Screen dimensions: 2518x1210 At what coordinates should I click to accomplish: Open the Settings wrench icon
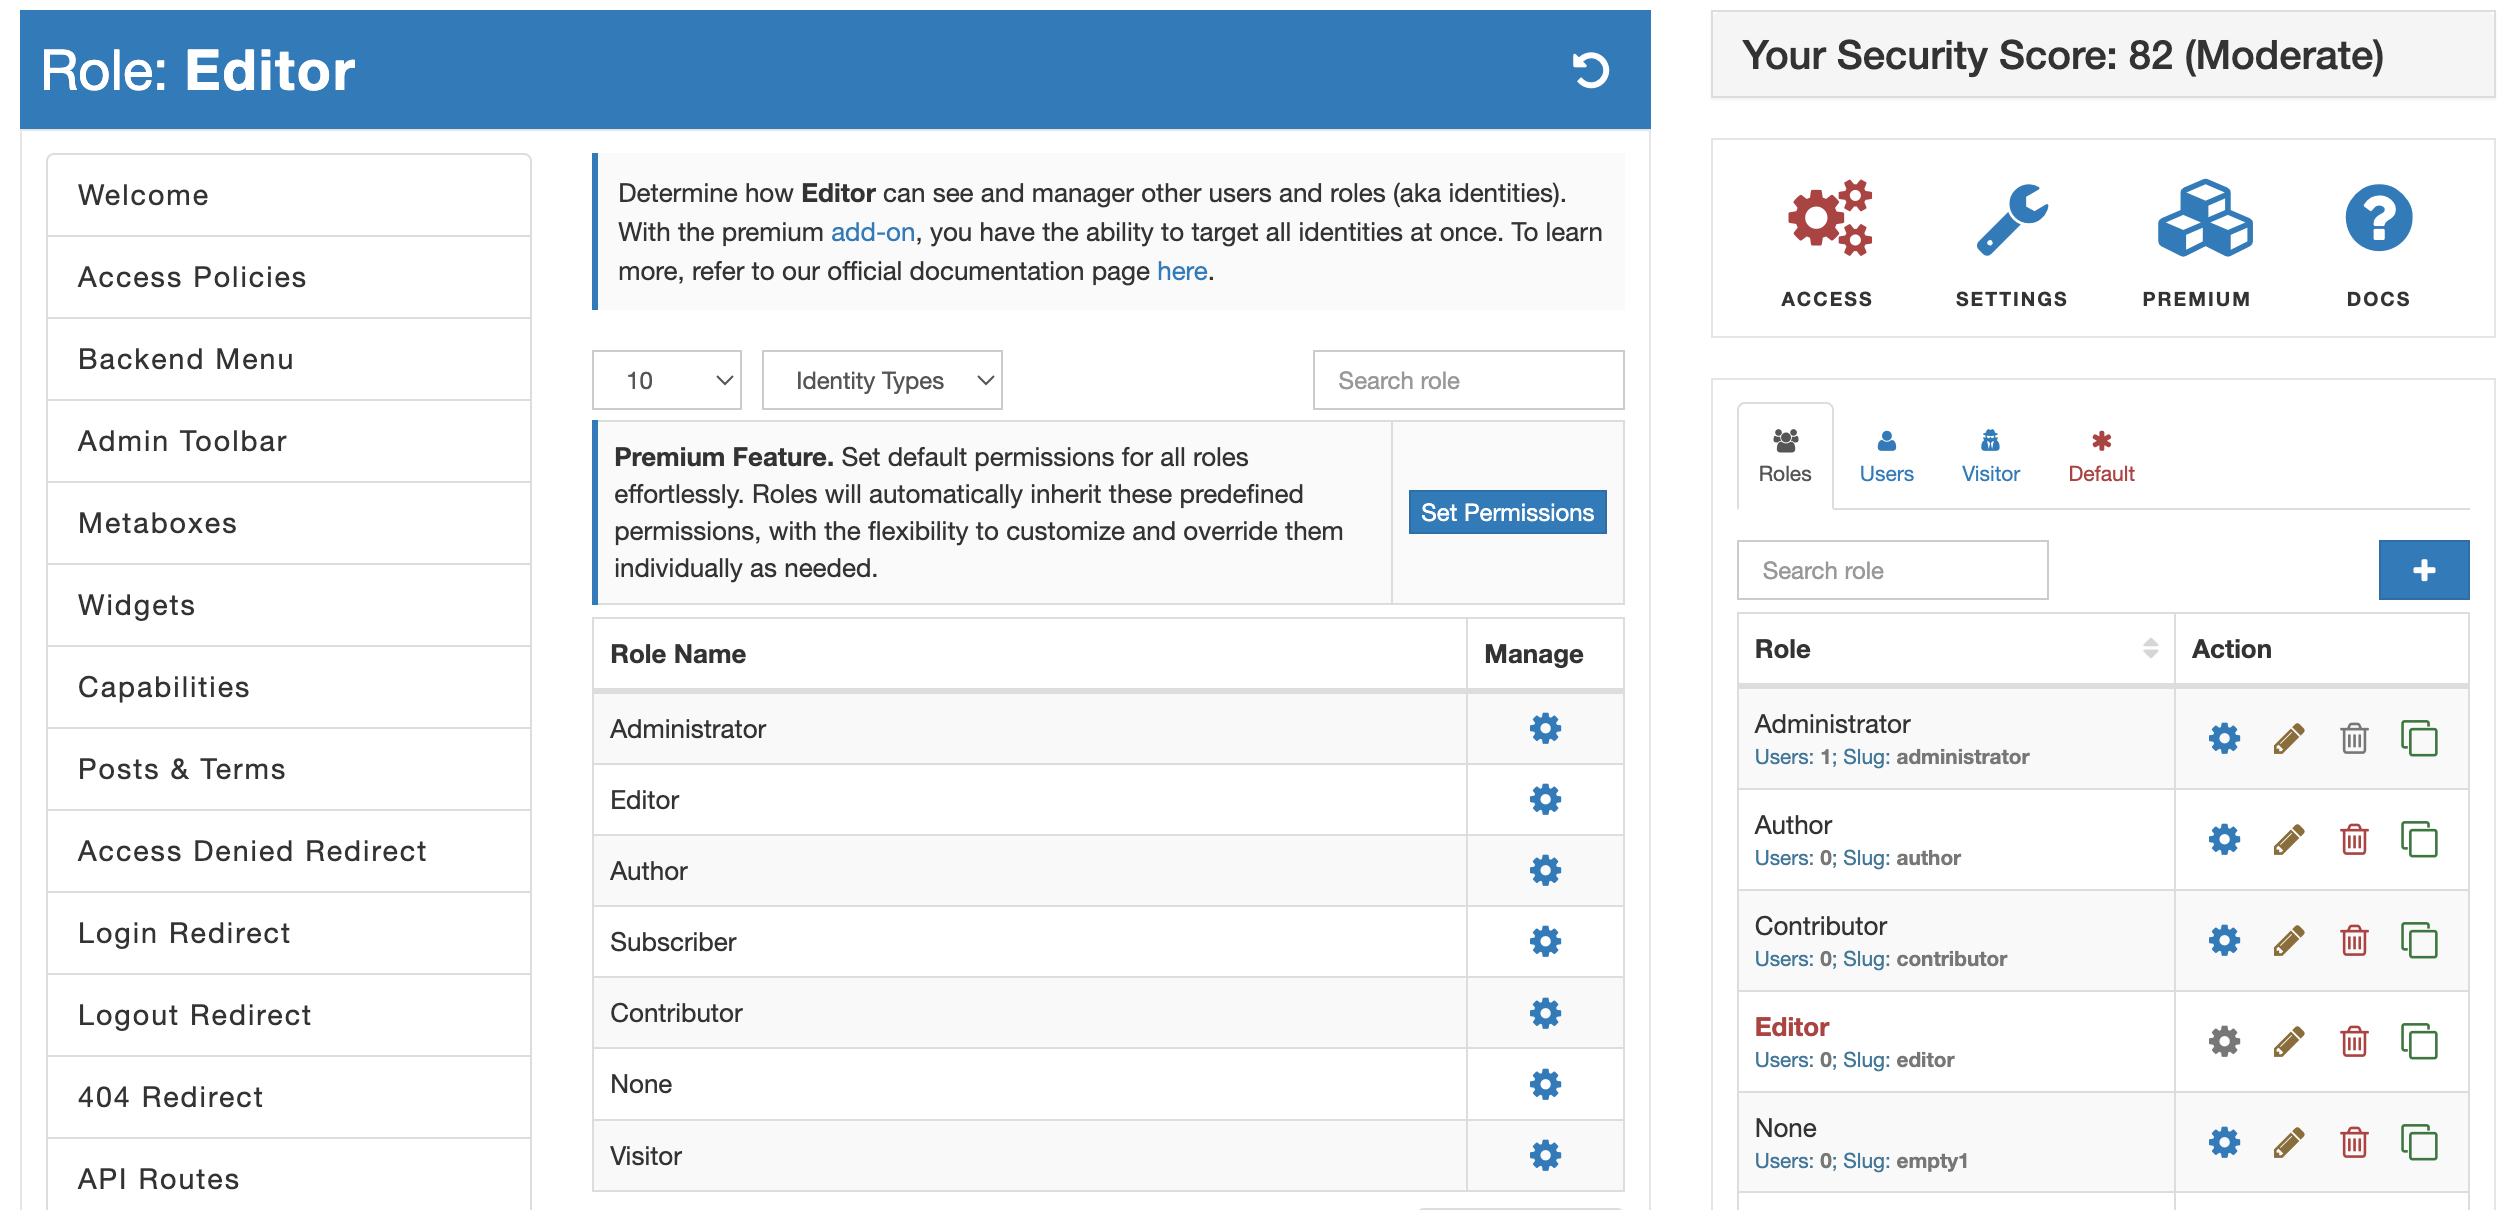(2011, 219)
